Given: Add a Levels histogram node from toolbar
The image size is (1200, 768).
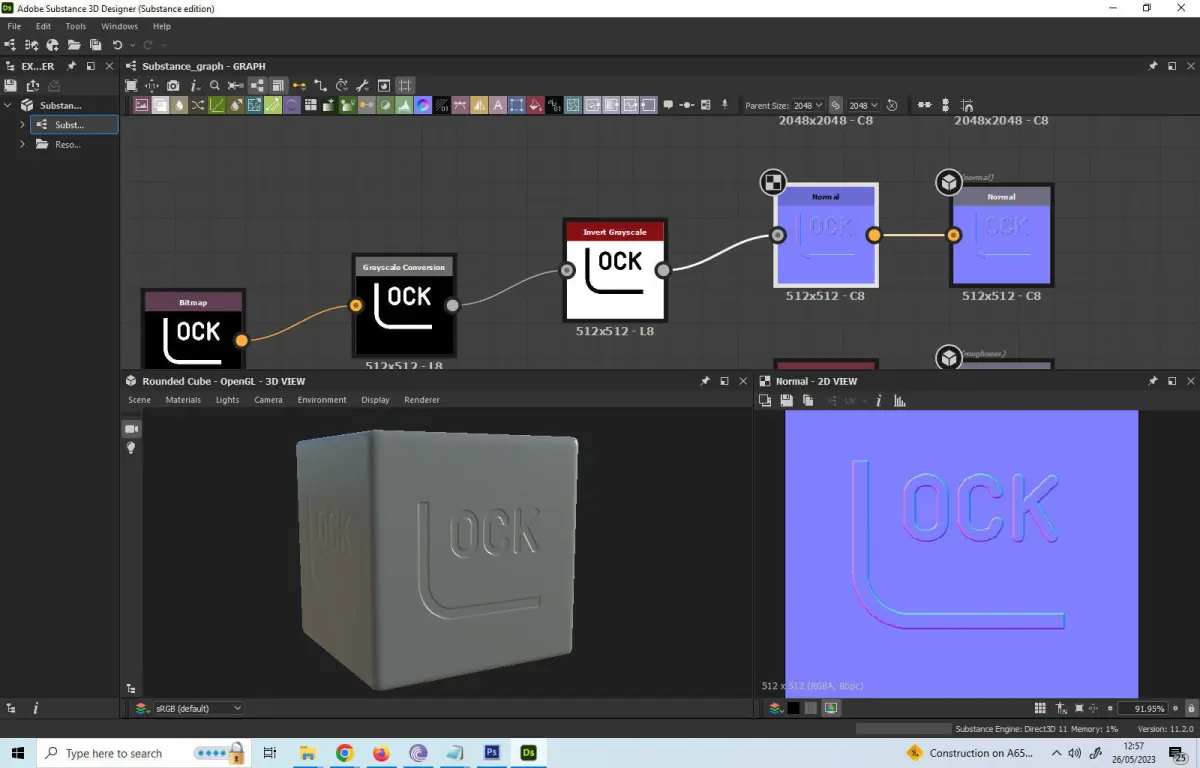Looking at the screenshot, I should point(404,105).
